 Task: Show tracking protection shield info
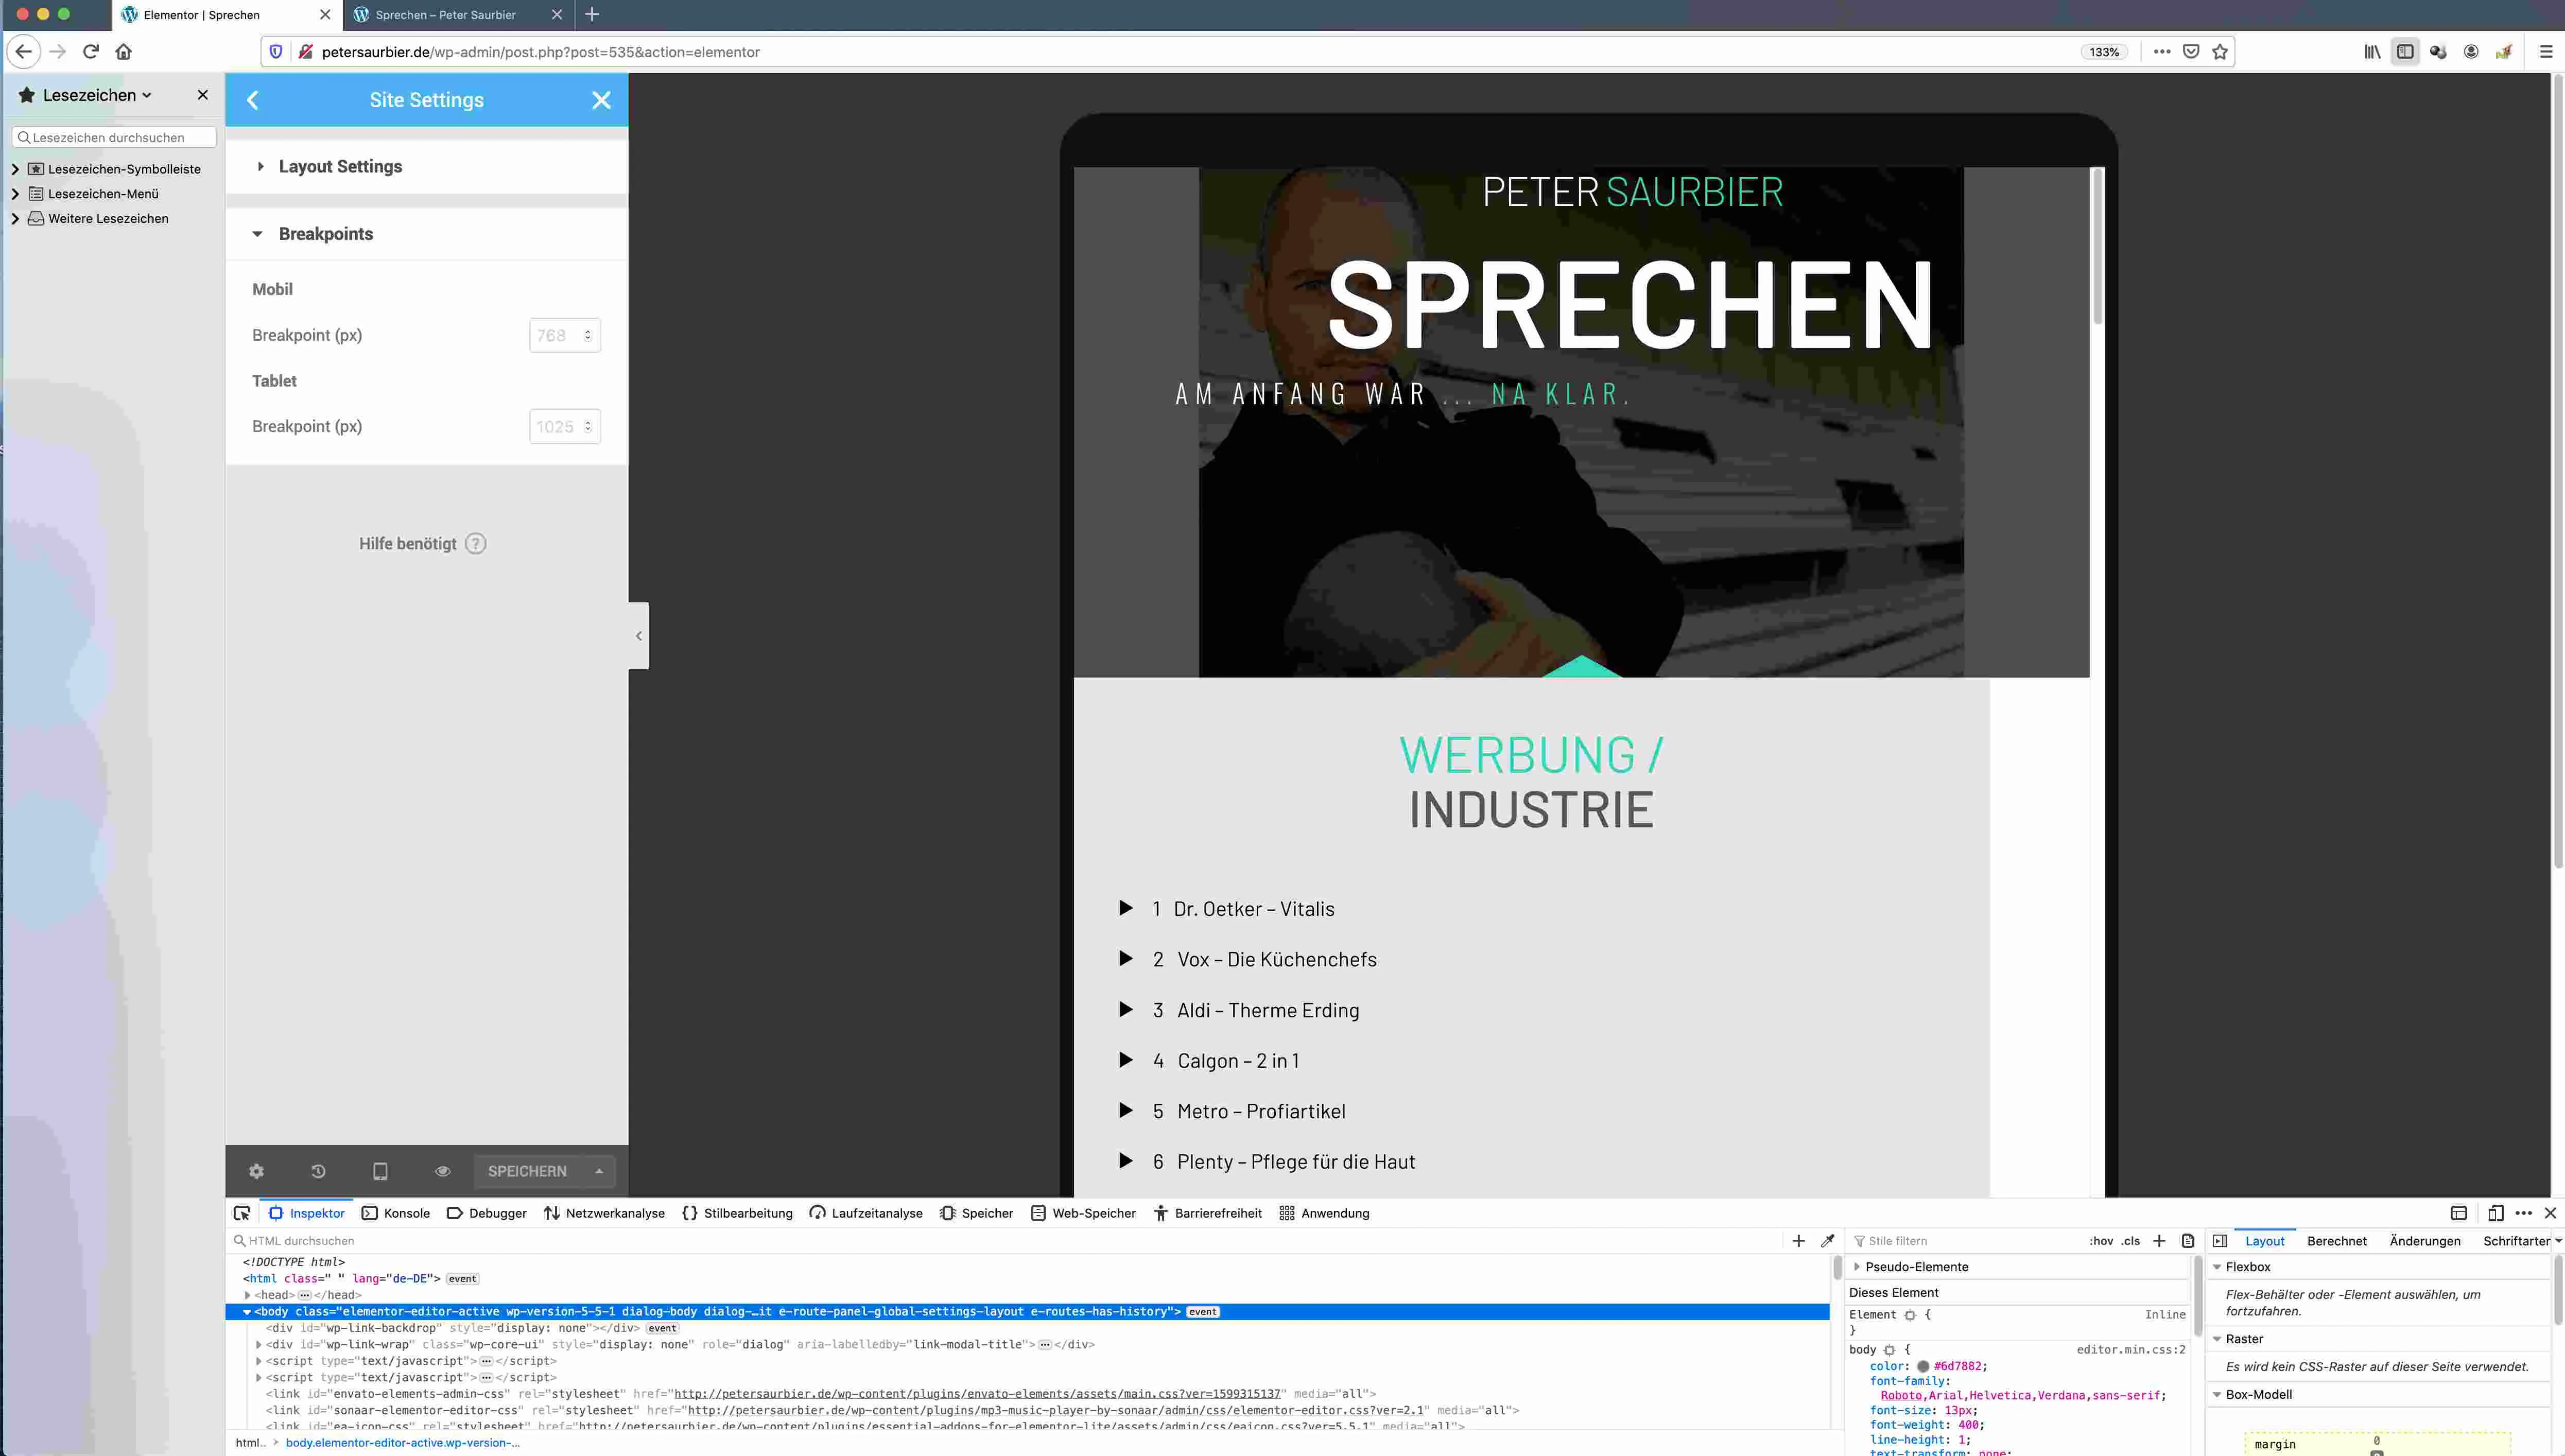[276, 52]
